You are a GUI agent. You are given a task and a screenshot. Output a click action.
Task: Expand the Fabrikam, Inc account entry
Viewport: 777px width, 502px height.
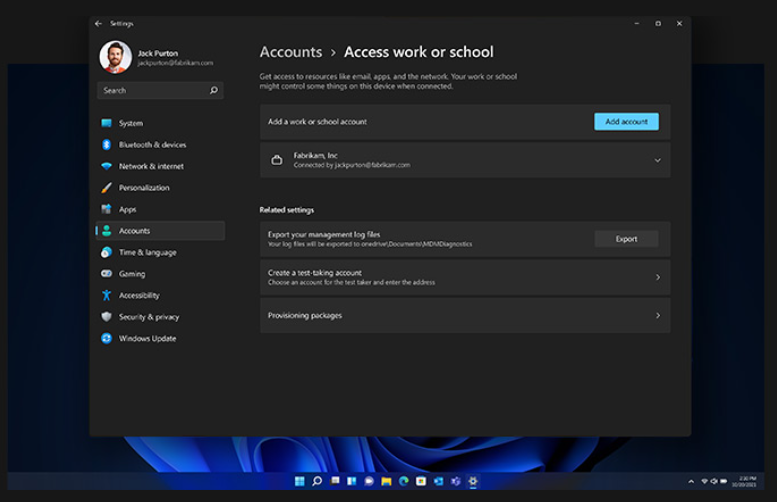tap(657, 160)
